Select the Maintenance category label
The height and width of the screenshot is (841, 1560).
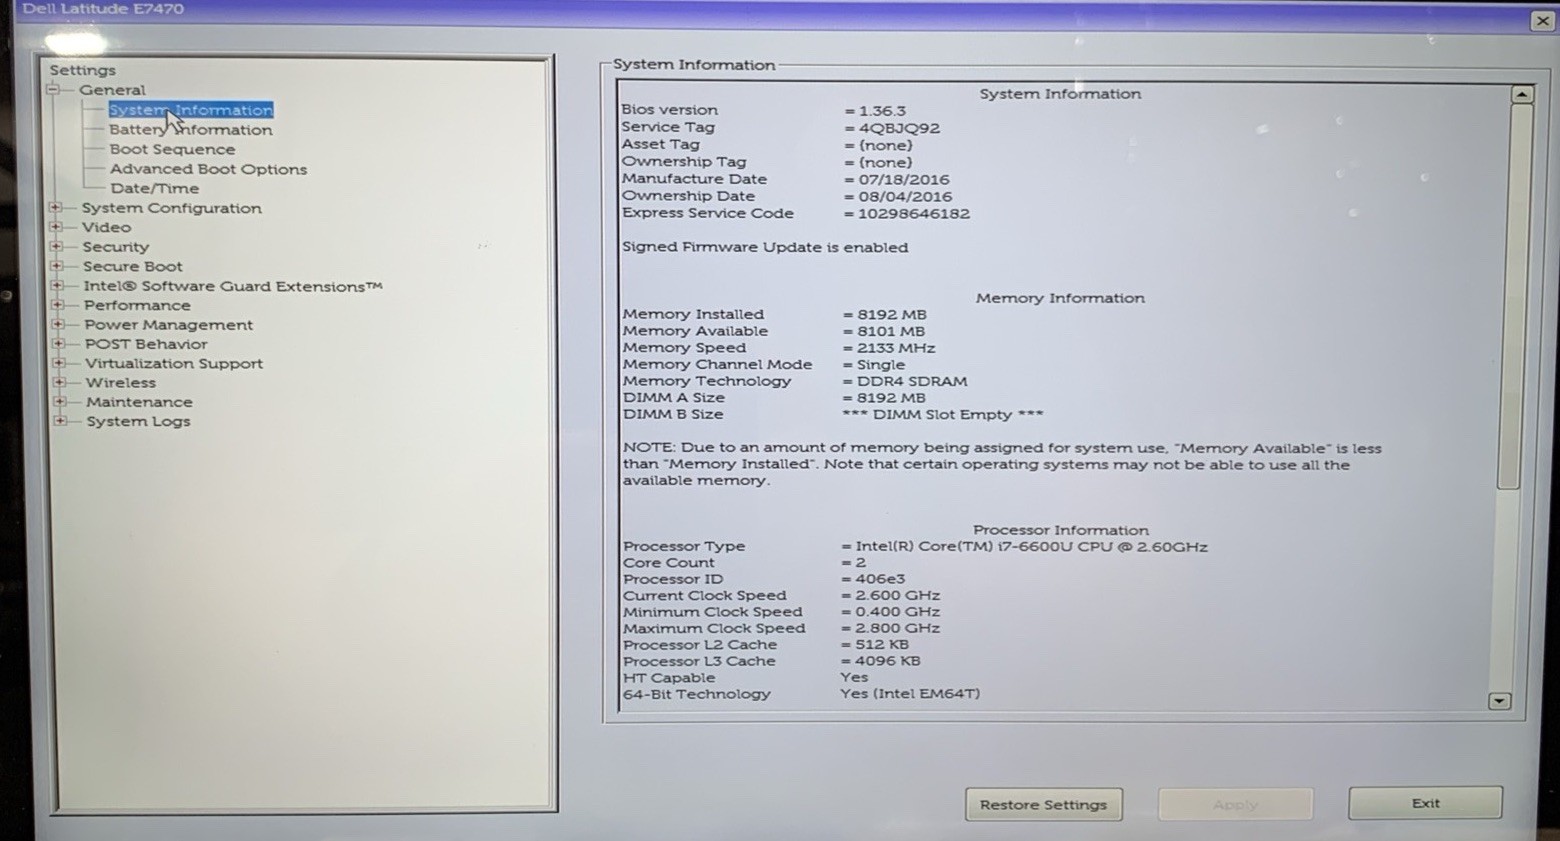click(139, 402)
